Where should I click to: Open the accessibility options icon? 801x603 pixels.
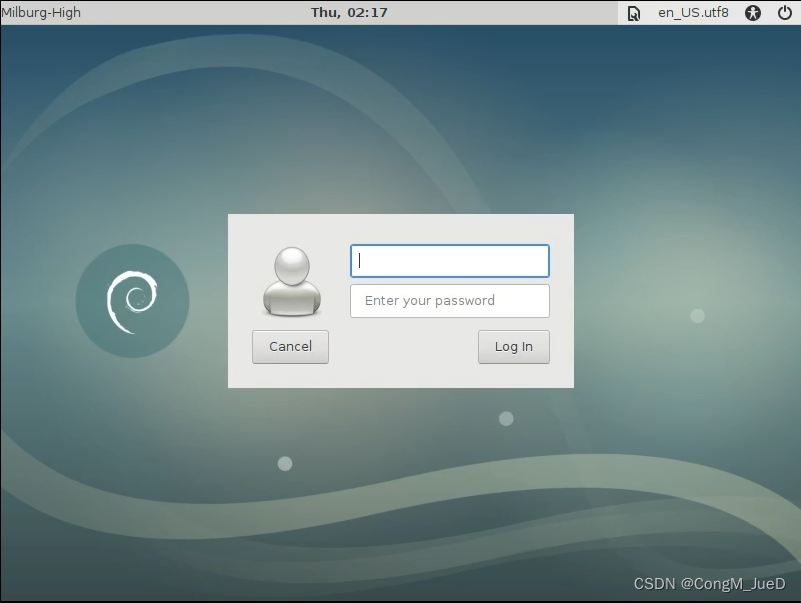(x=752, y=13)
